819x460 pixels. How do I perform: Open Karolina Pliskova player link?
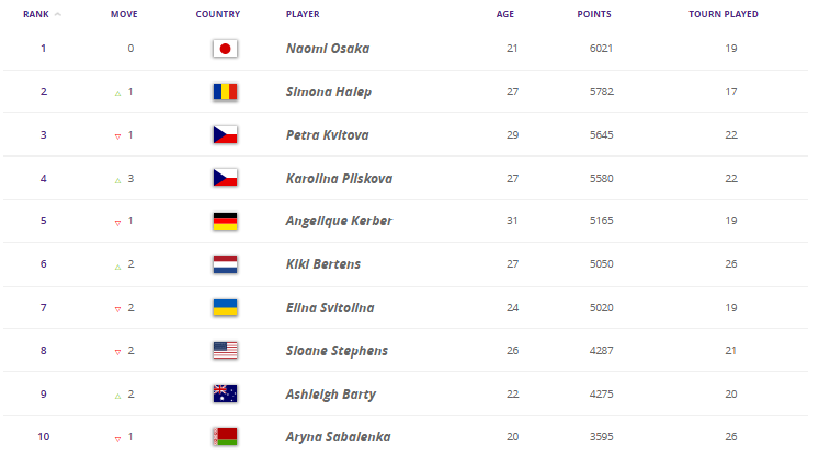tap(339, 179)
